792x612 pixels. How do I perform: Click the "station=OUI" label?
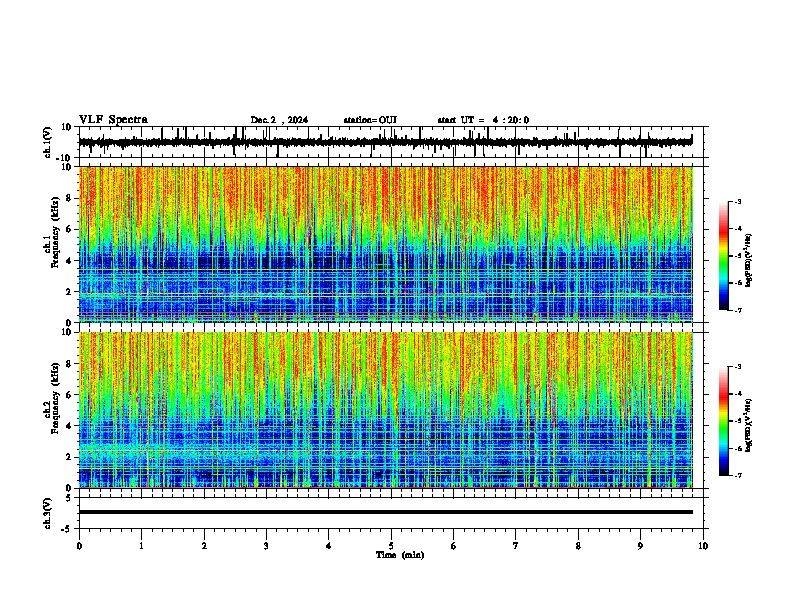pos(370,120)
